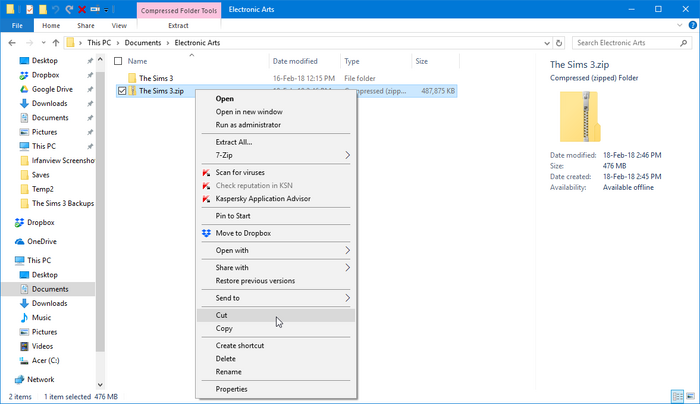Uncheck The Sims 3.zip checkbox
The height and width of the screenshot is (404, 700).
pyautogui.click(x=122, y=91)
